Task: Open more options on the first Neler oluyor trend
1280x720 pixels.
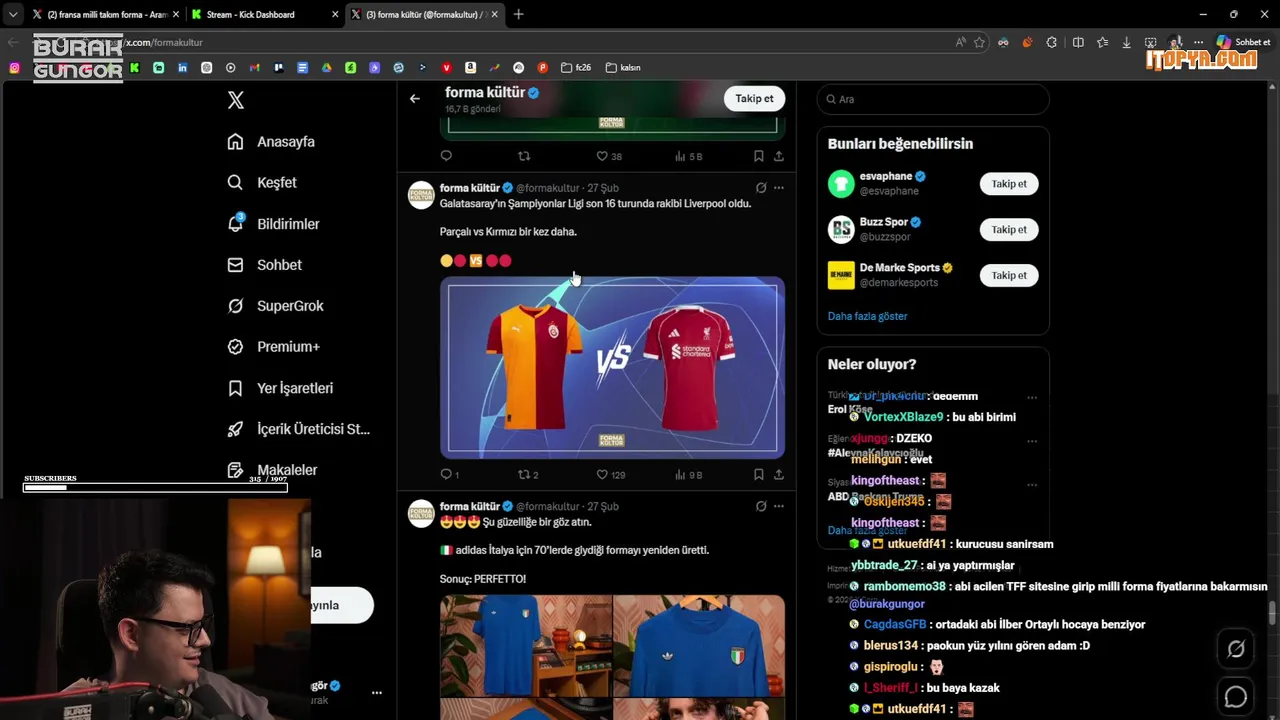Action: tap(1032, 397)
